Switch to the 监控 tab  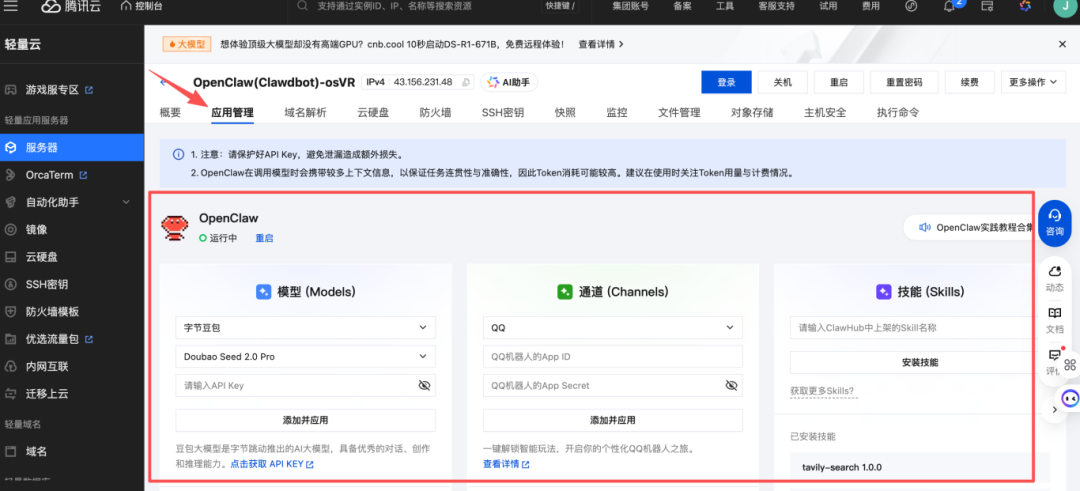click(x=616, y=112)
